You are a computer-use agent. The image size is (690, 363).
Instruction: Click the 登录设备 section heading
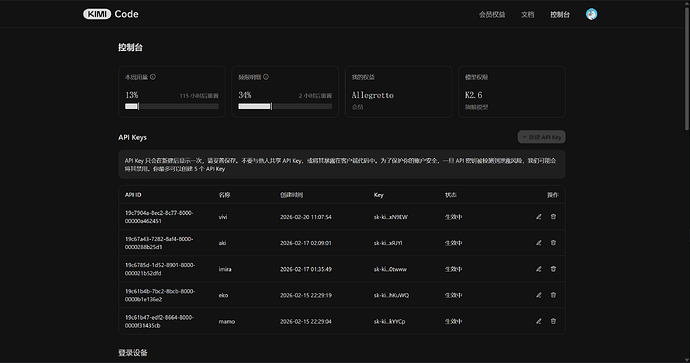click(x=132, y=352)
